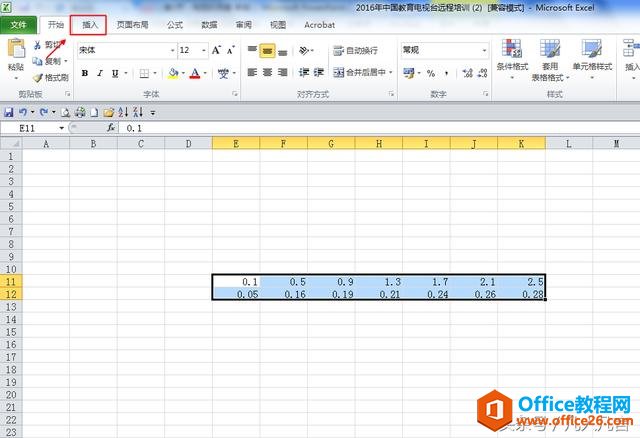The width and height of the screenshot is (640, 438).
Task: Click the format painter 格式刷 icon
Action: (x=37, y=77)
